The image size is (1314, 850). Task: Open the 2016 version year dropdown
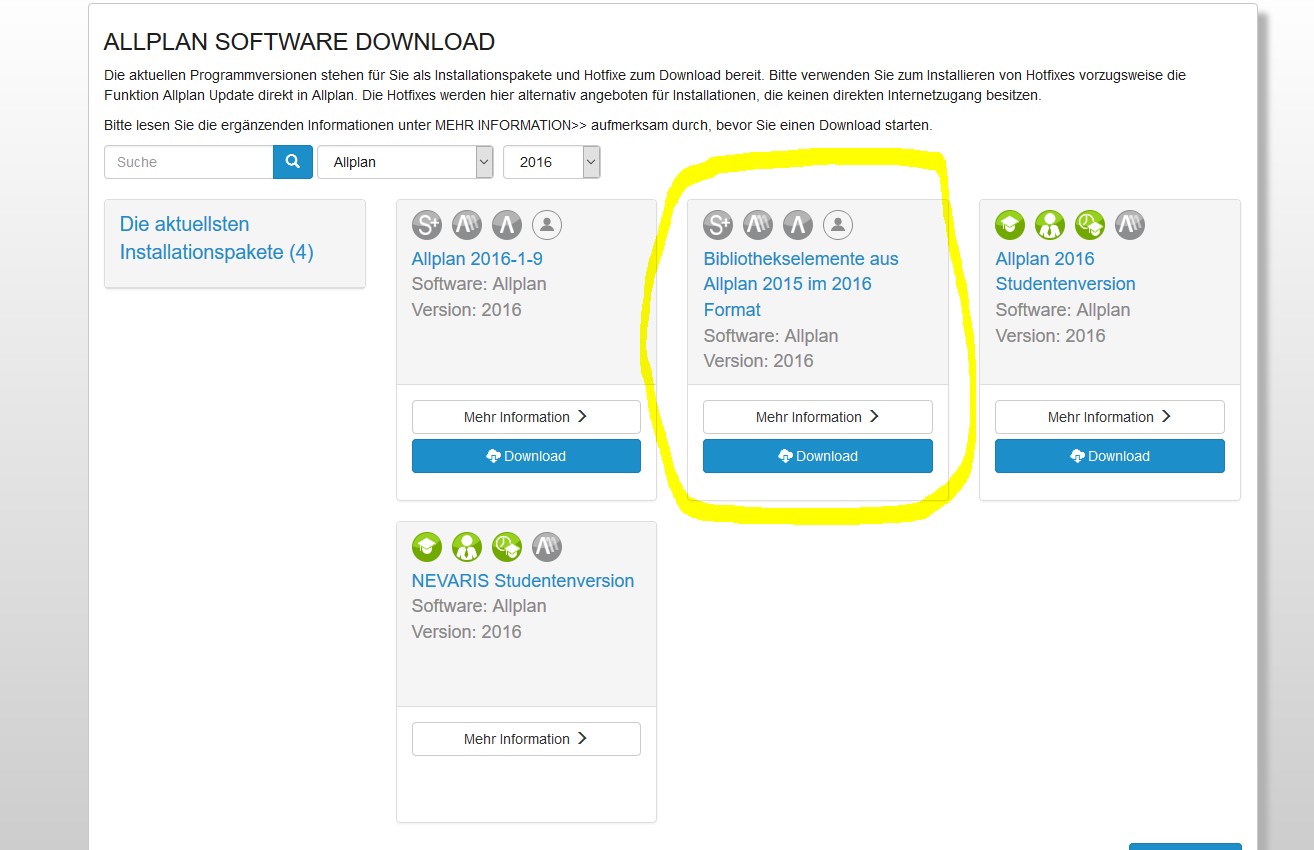(x=551, y=162)
